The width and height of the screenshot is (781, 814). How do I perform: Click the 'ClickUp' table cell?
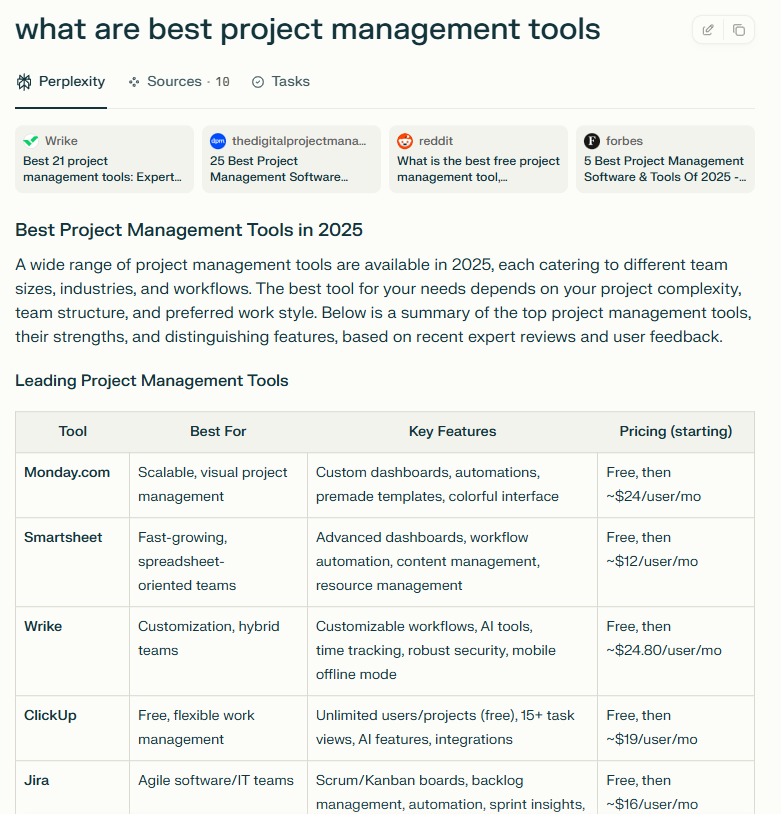point(73,728)
